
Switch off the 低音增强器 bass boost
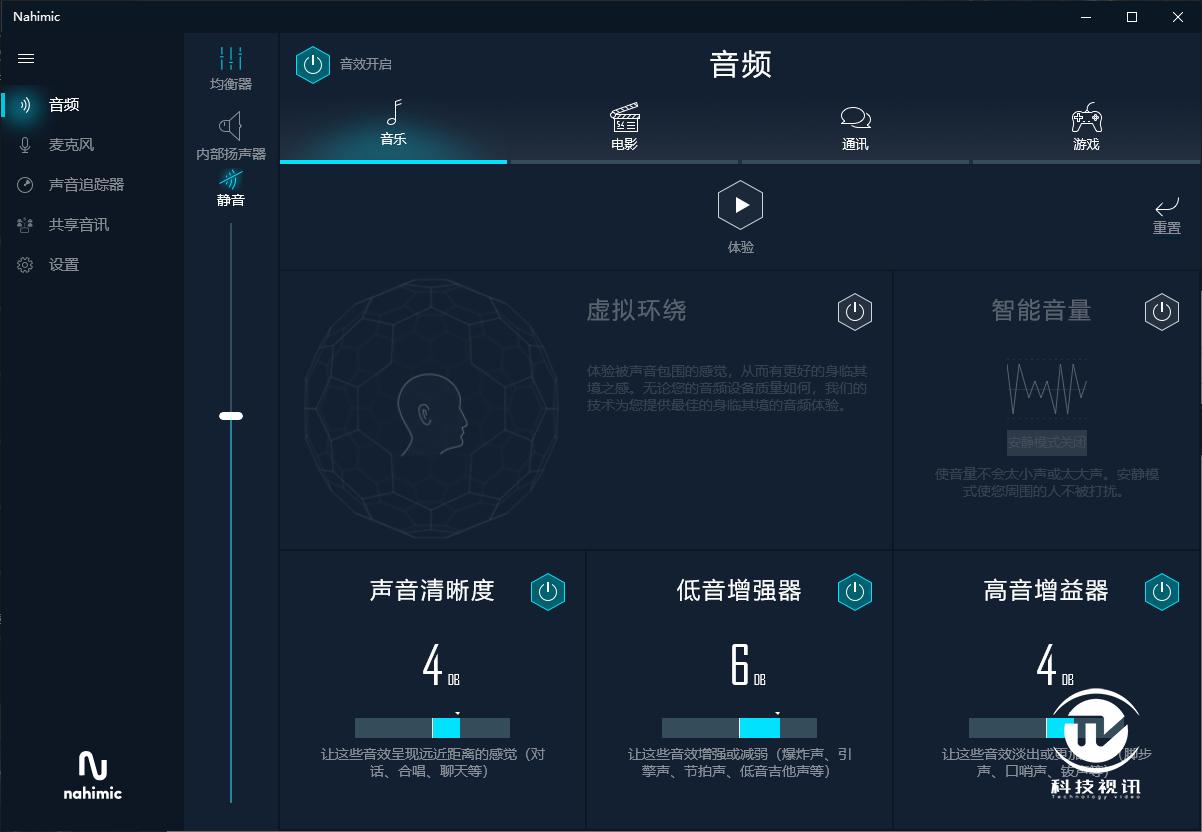855,591
